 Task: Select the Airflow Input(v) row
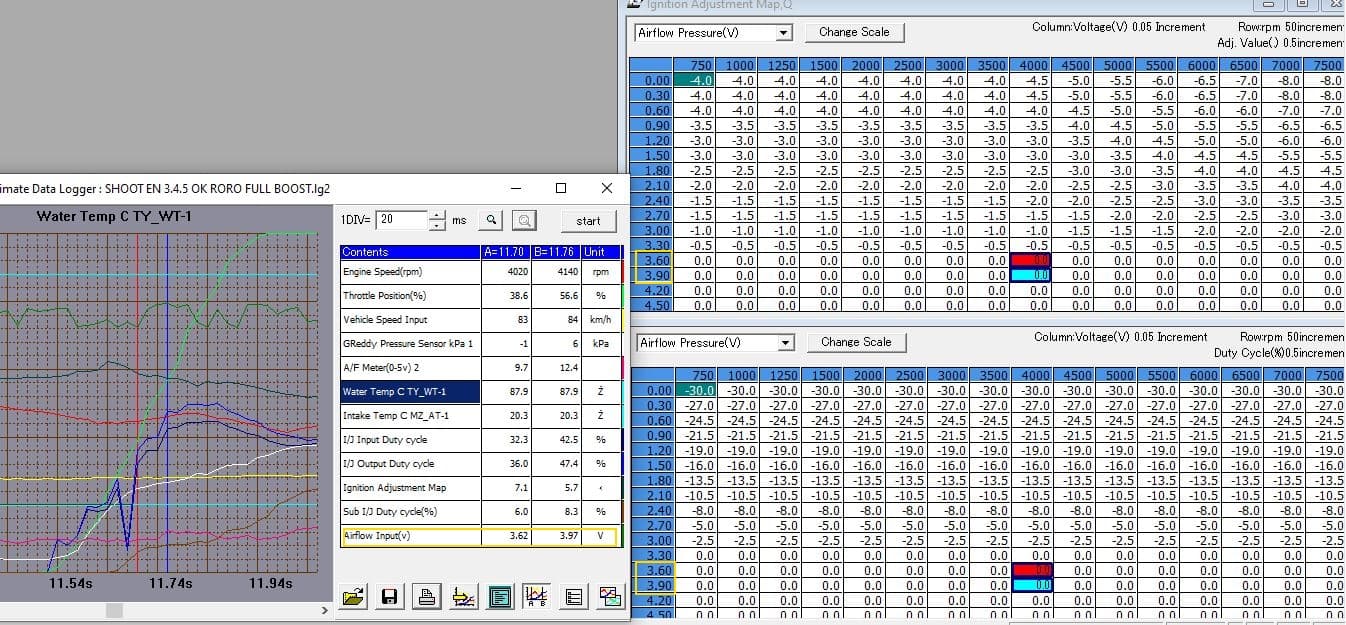point(480,536)
